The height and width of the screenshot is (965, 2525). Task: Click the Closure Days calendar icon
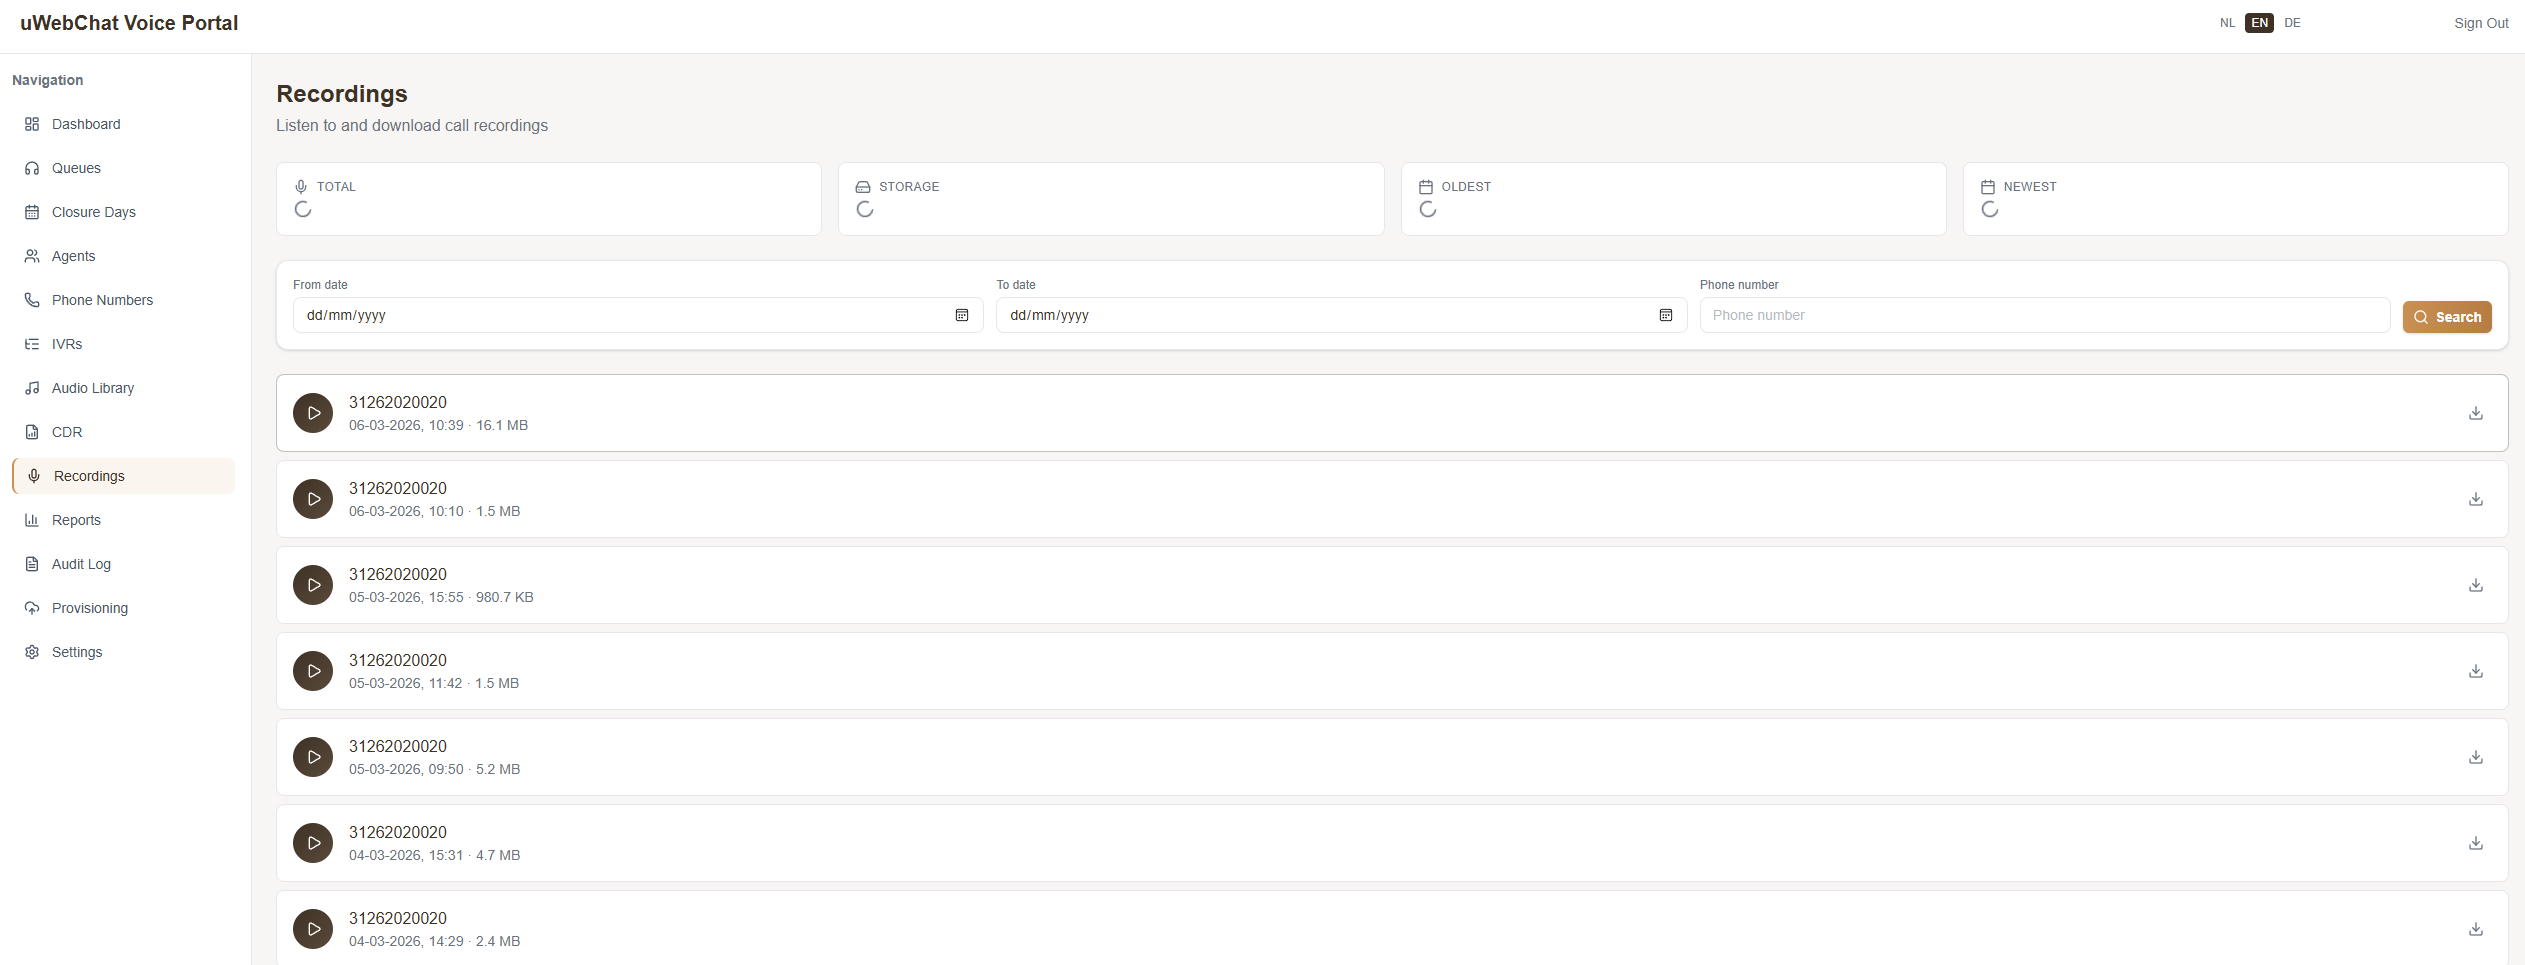tap(32, 212)
